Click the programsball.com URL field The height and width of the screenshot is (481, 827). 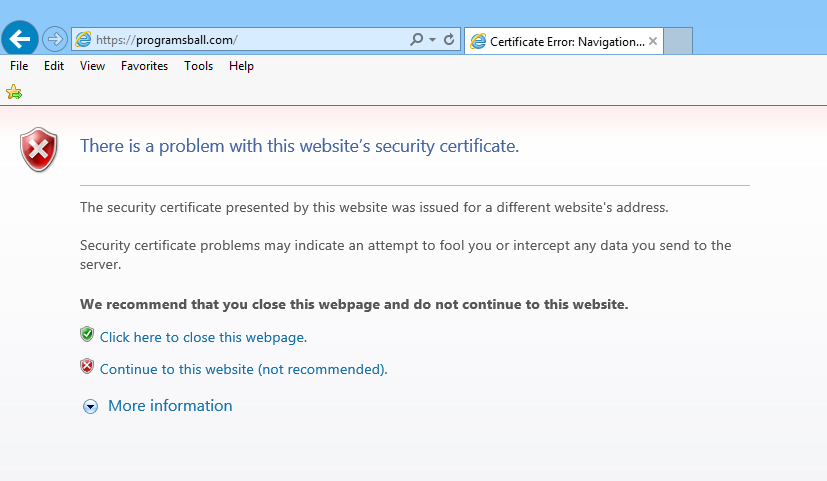[x=250, y=40]
